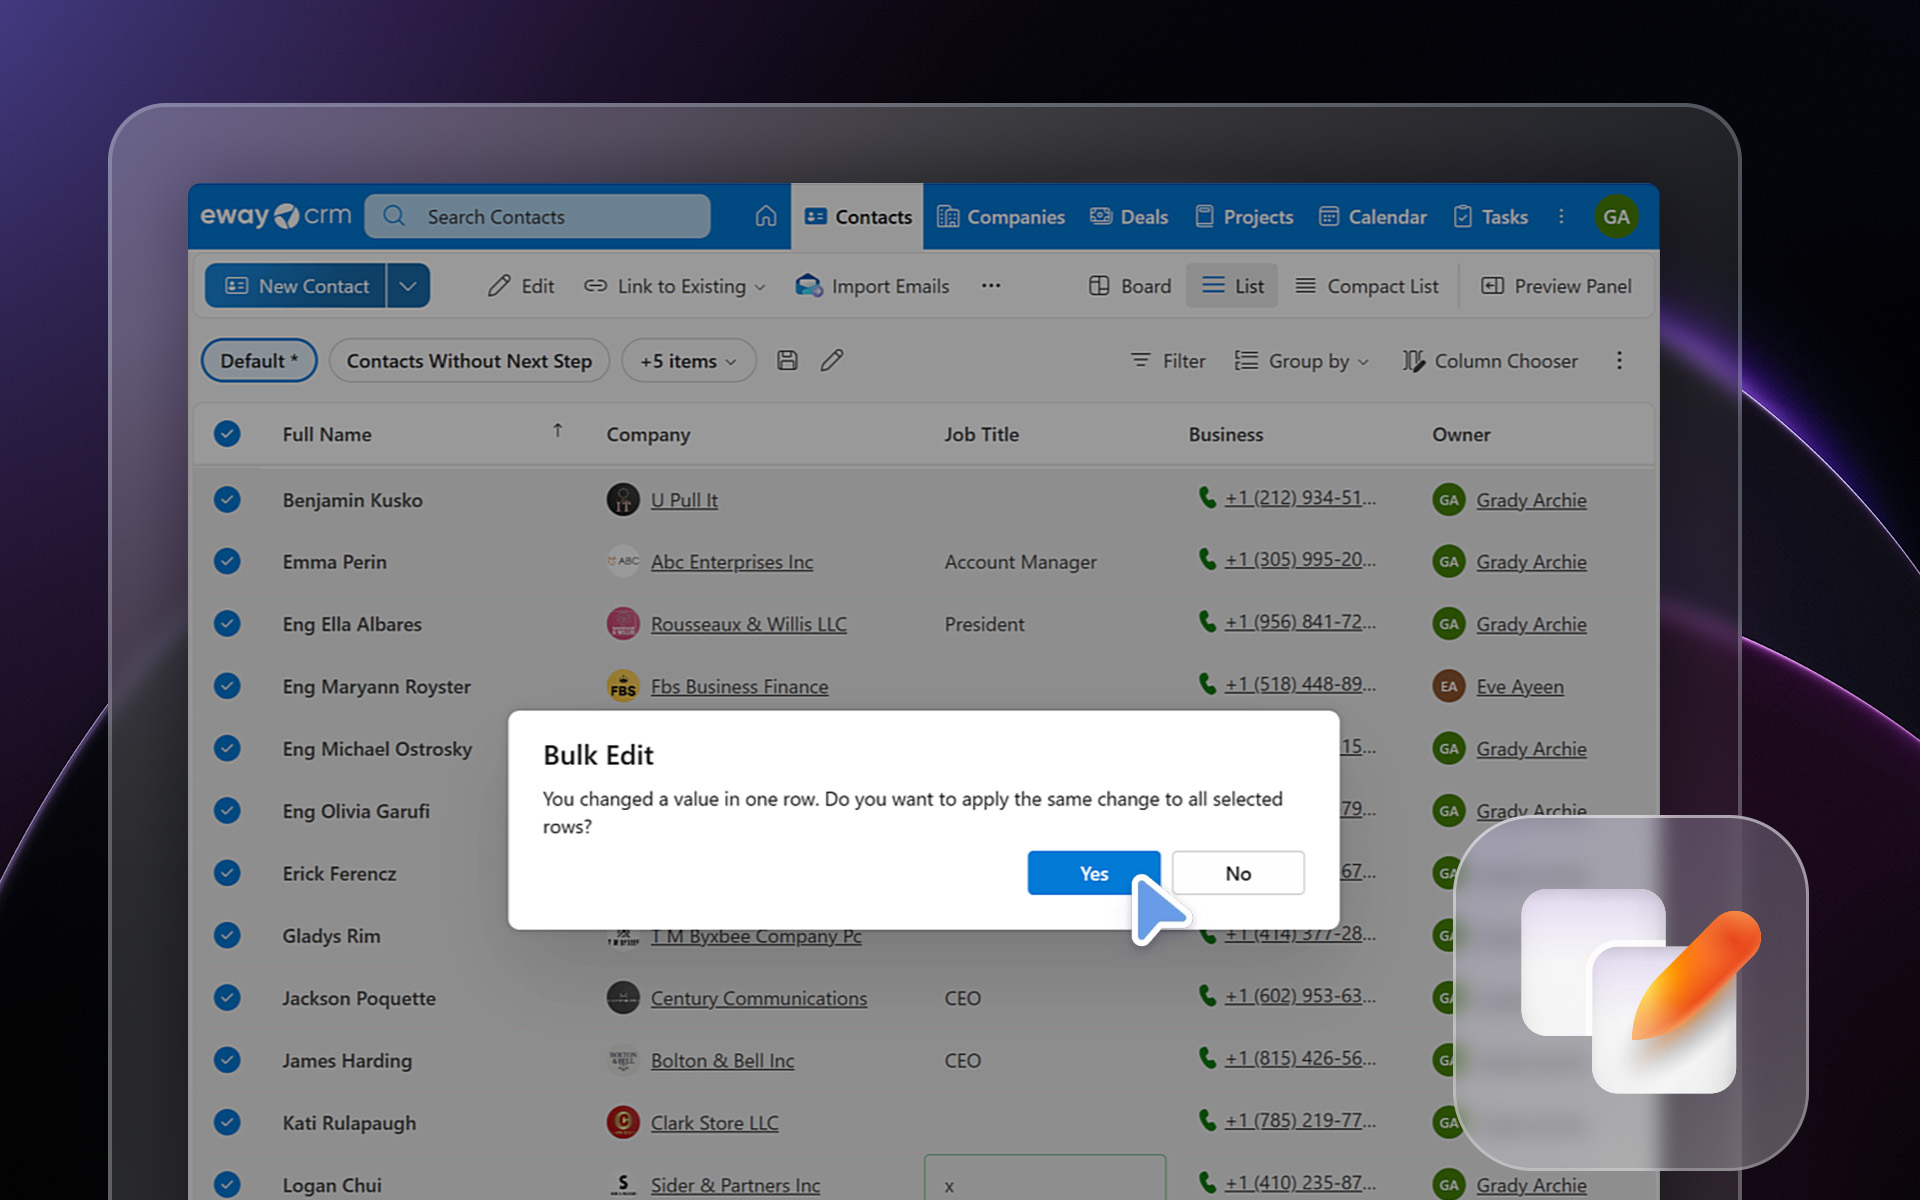
Task: Switch to the Deals tab
Action: point(1129,216)
